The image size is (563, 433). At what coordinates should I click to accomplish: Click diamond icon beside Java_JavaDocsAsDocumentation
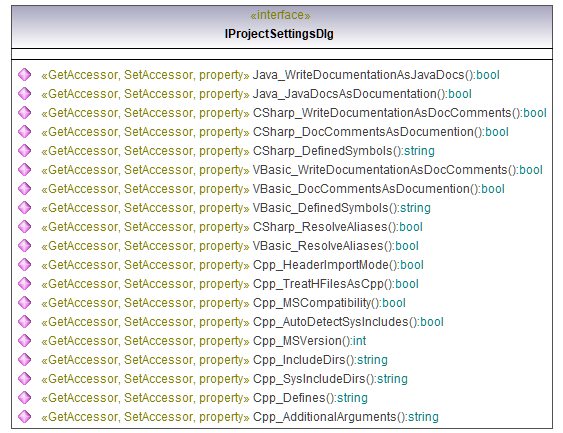click(x=25, y=94)
